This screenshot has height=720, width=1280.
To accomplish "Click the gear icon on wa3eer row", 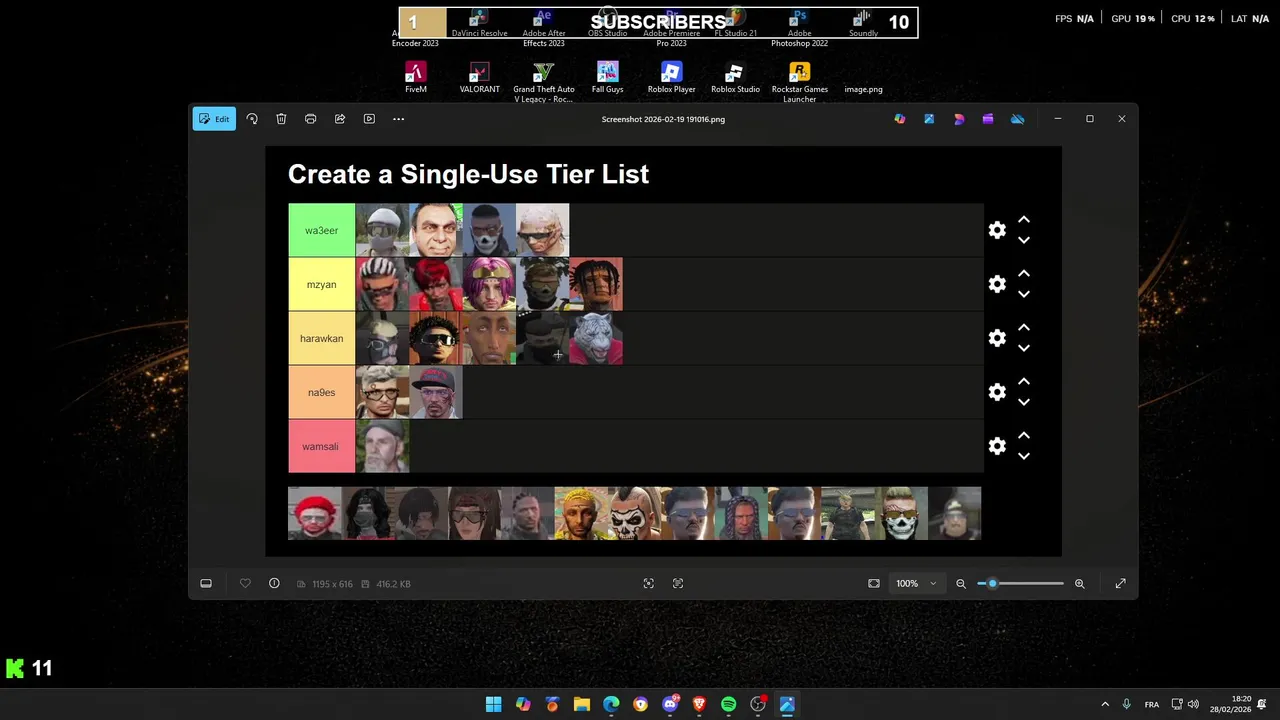I will (997, 230).
